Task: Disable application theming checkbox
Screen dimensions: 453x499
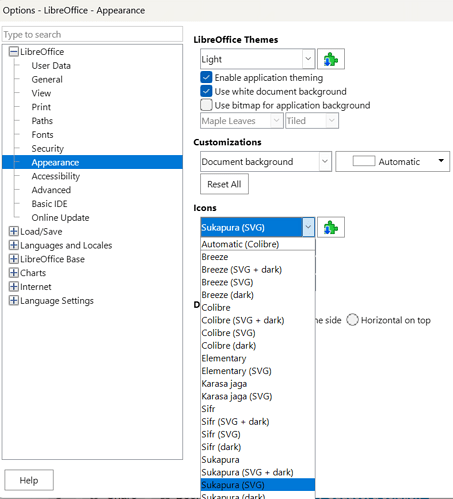Action: click(206, 77)
